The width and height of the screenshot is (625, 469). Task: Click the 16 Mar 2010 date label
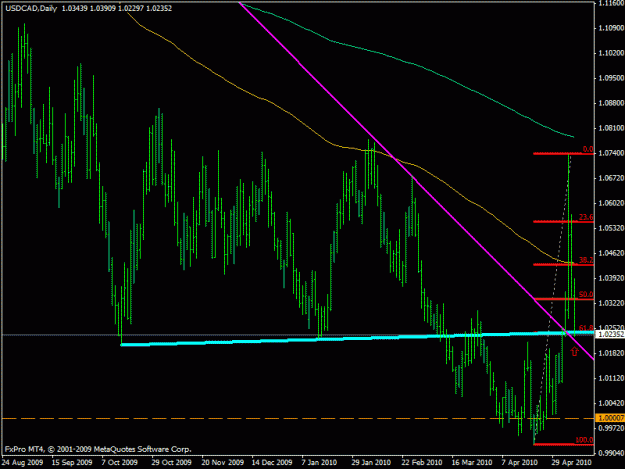click(472, 463)
